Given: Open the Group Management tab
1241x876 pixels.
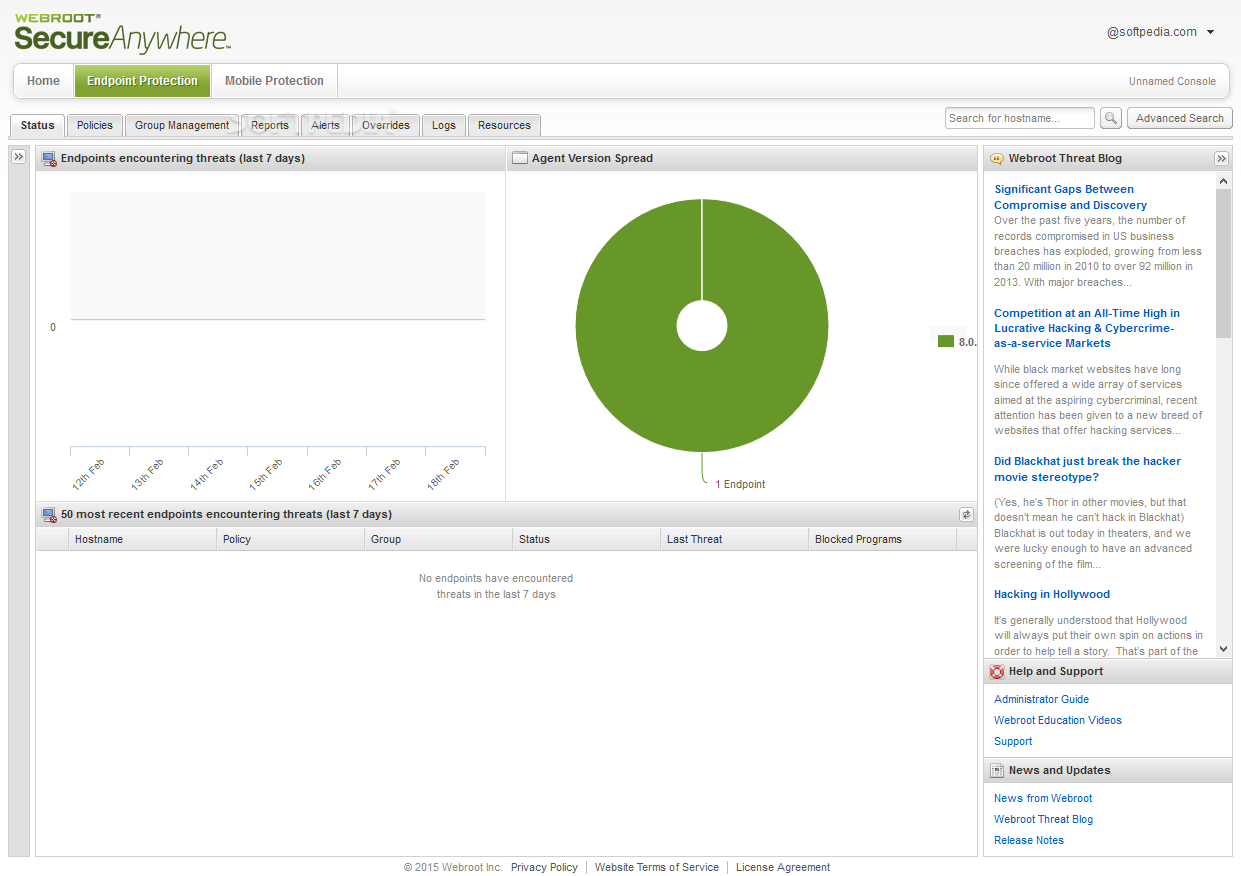Looking at the screenshot, I should pos(182,125).
